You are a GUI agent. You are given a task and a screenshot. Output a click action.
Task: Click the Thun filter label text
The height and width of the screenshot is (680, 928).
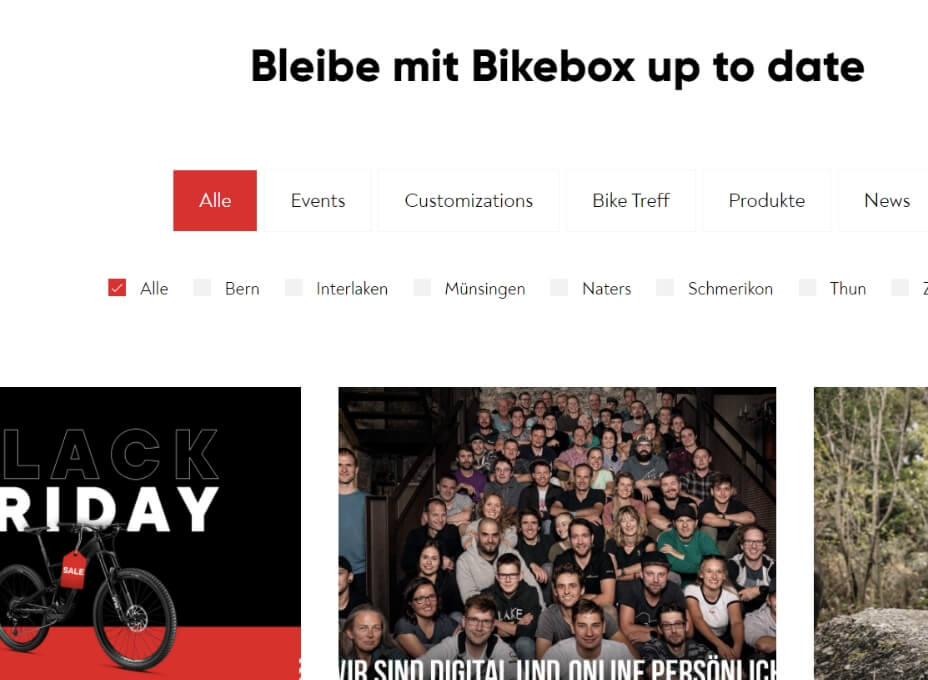[848, 289]
